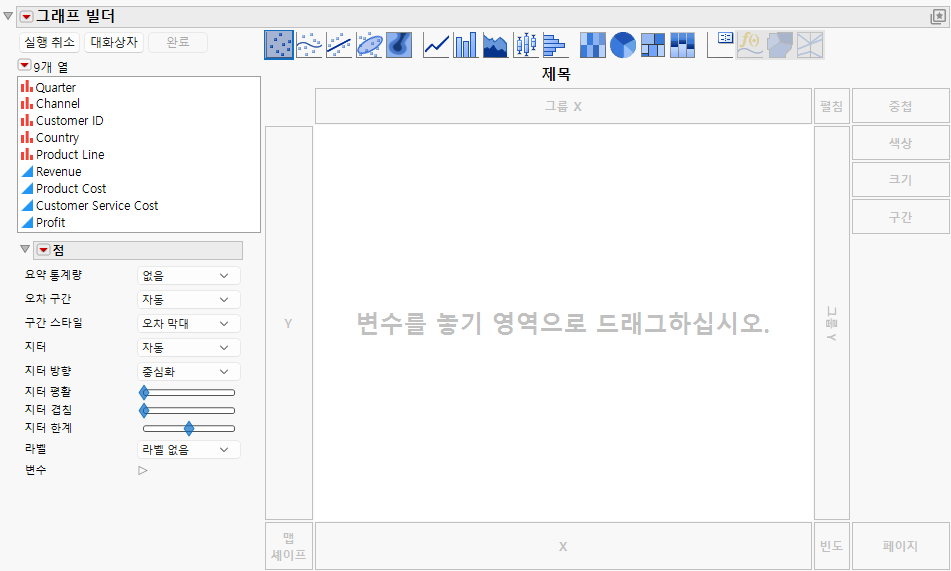Select the Line chart element icon
The image size is (951, 571).
(x=436, y=45)
